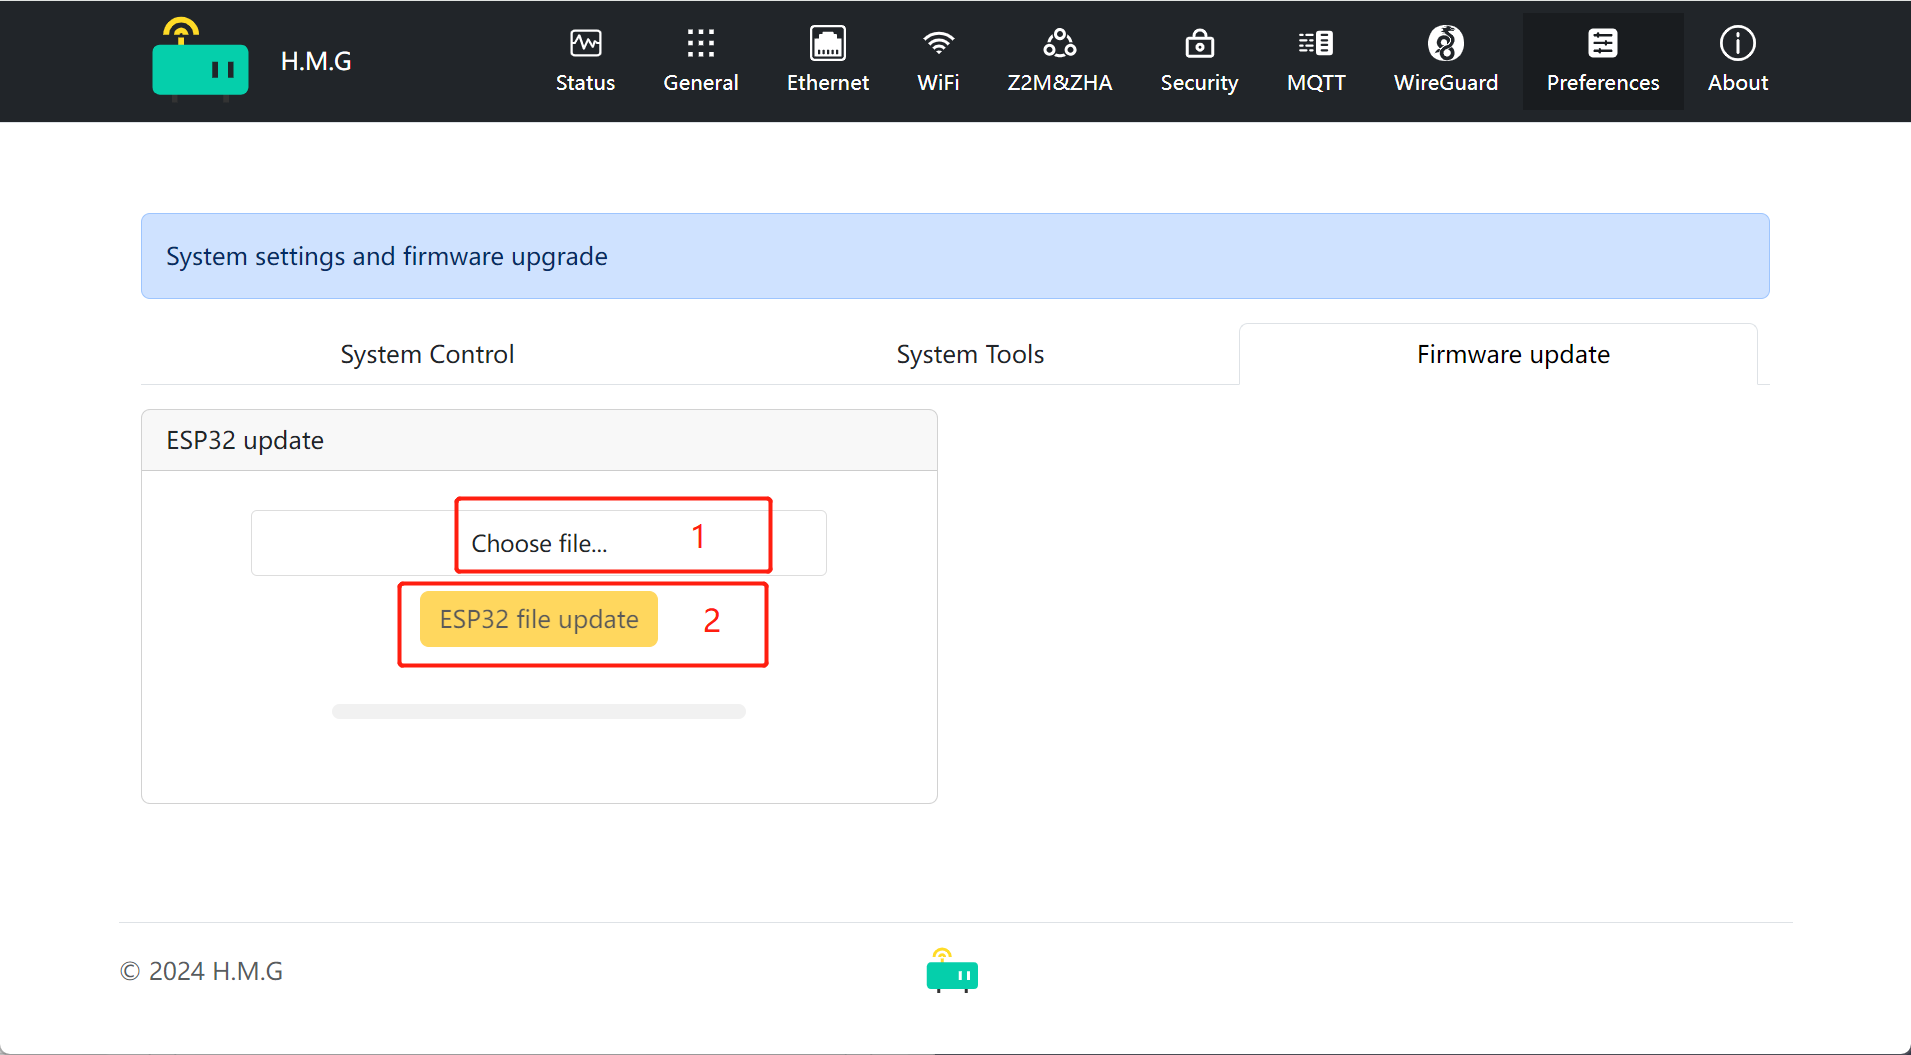This screenshot has width=1911, height=1055.
Task: Go to the Ethernet port icon
Action: (x=827, y=43)
